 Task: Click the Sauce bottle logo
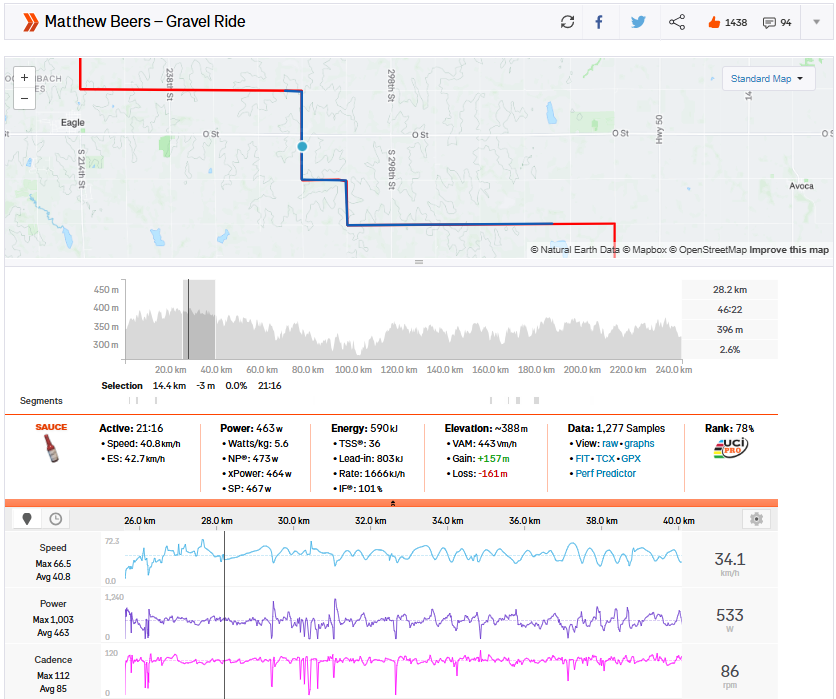click(x=51, y=450)
